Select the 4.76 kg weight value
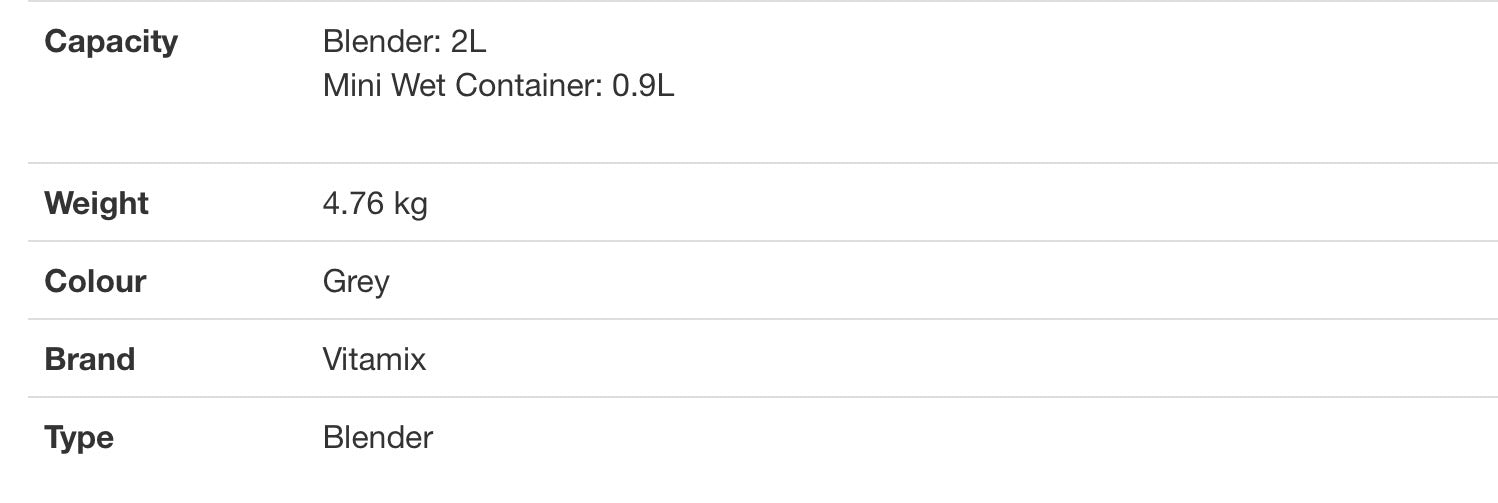 [x=375, y=204]
